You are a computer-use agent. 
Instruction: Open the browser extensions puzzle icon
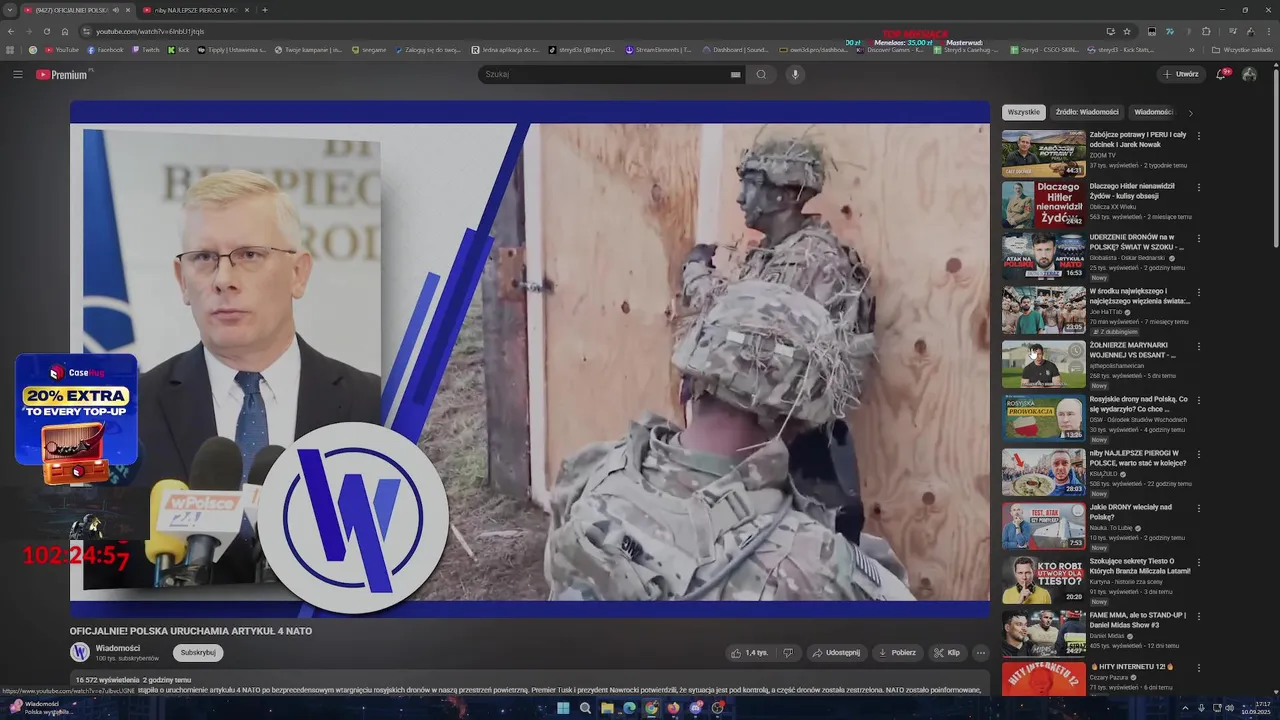(1205, 31)
